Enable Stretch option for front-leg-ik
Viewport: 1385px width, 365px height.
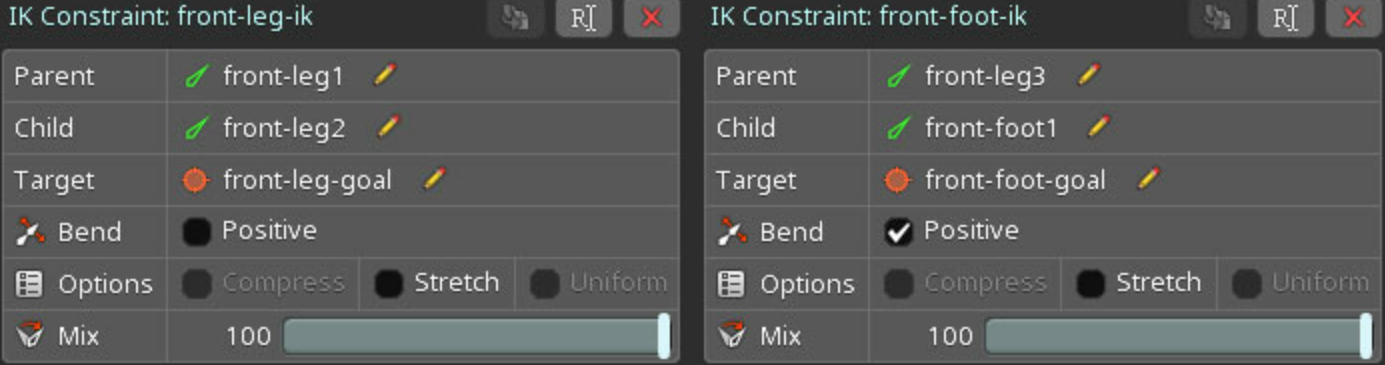[x=389, y=284]
